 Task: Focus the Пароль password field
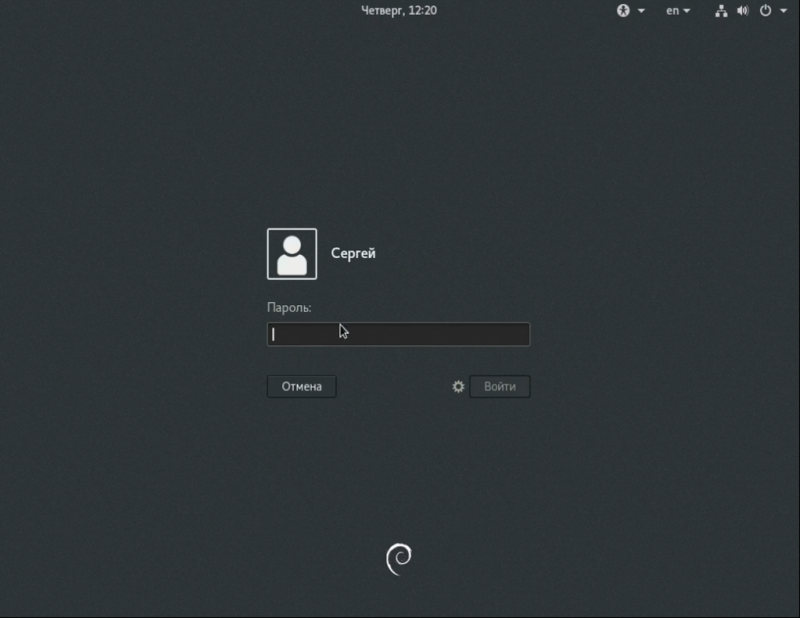pyautogui.click(x=398, y=334)
